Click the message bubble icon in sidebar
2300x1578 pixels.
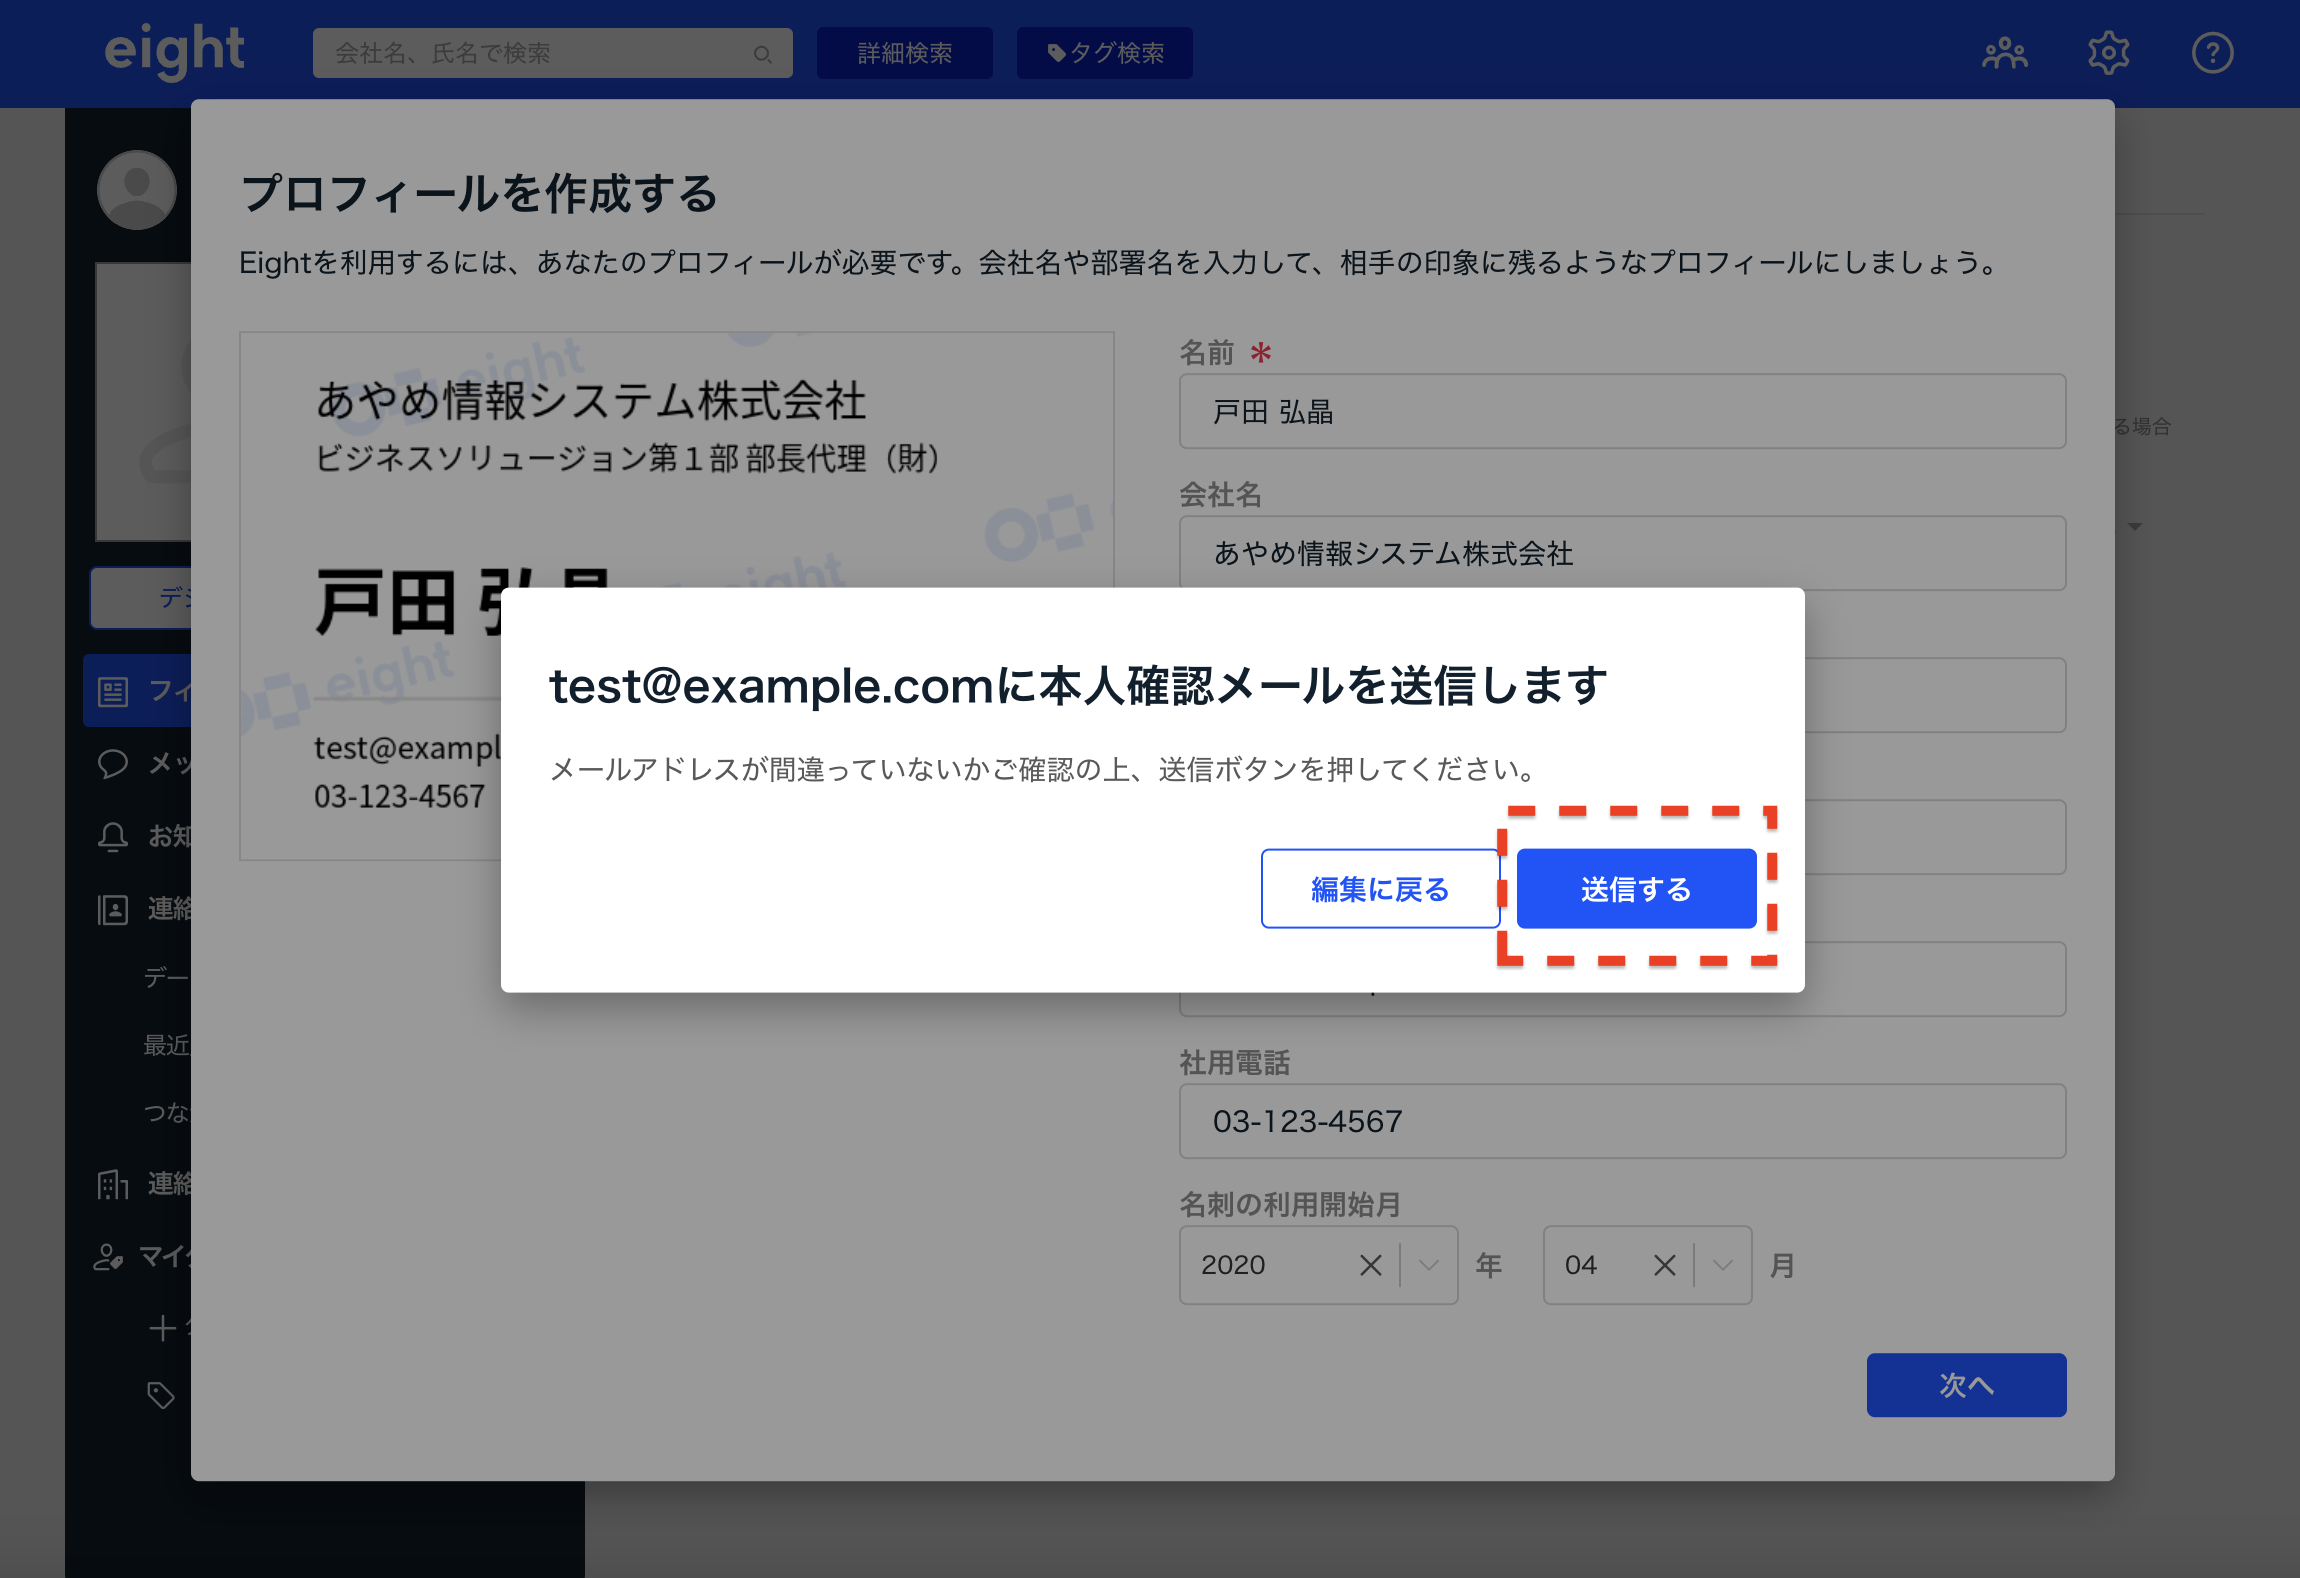(113, 764)
